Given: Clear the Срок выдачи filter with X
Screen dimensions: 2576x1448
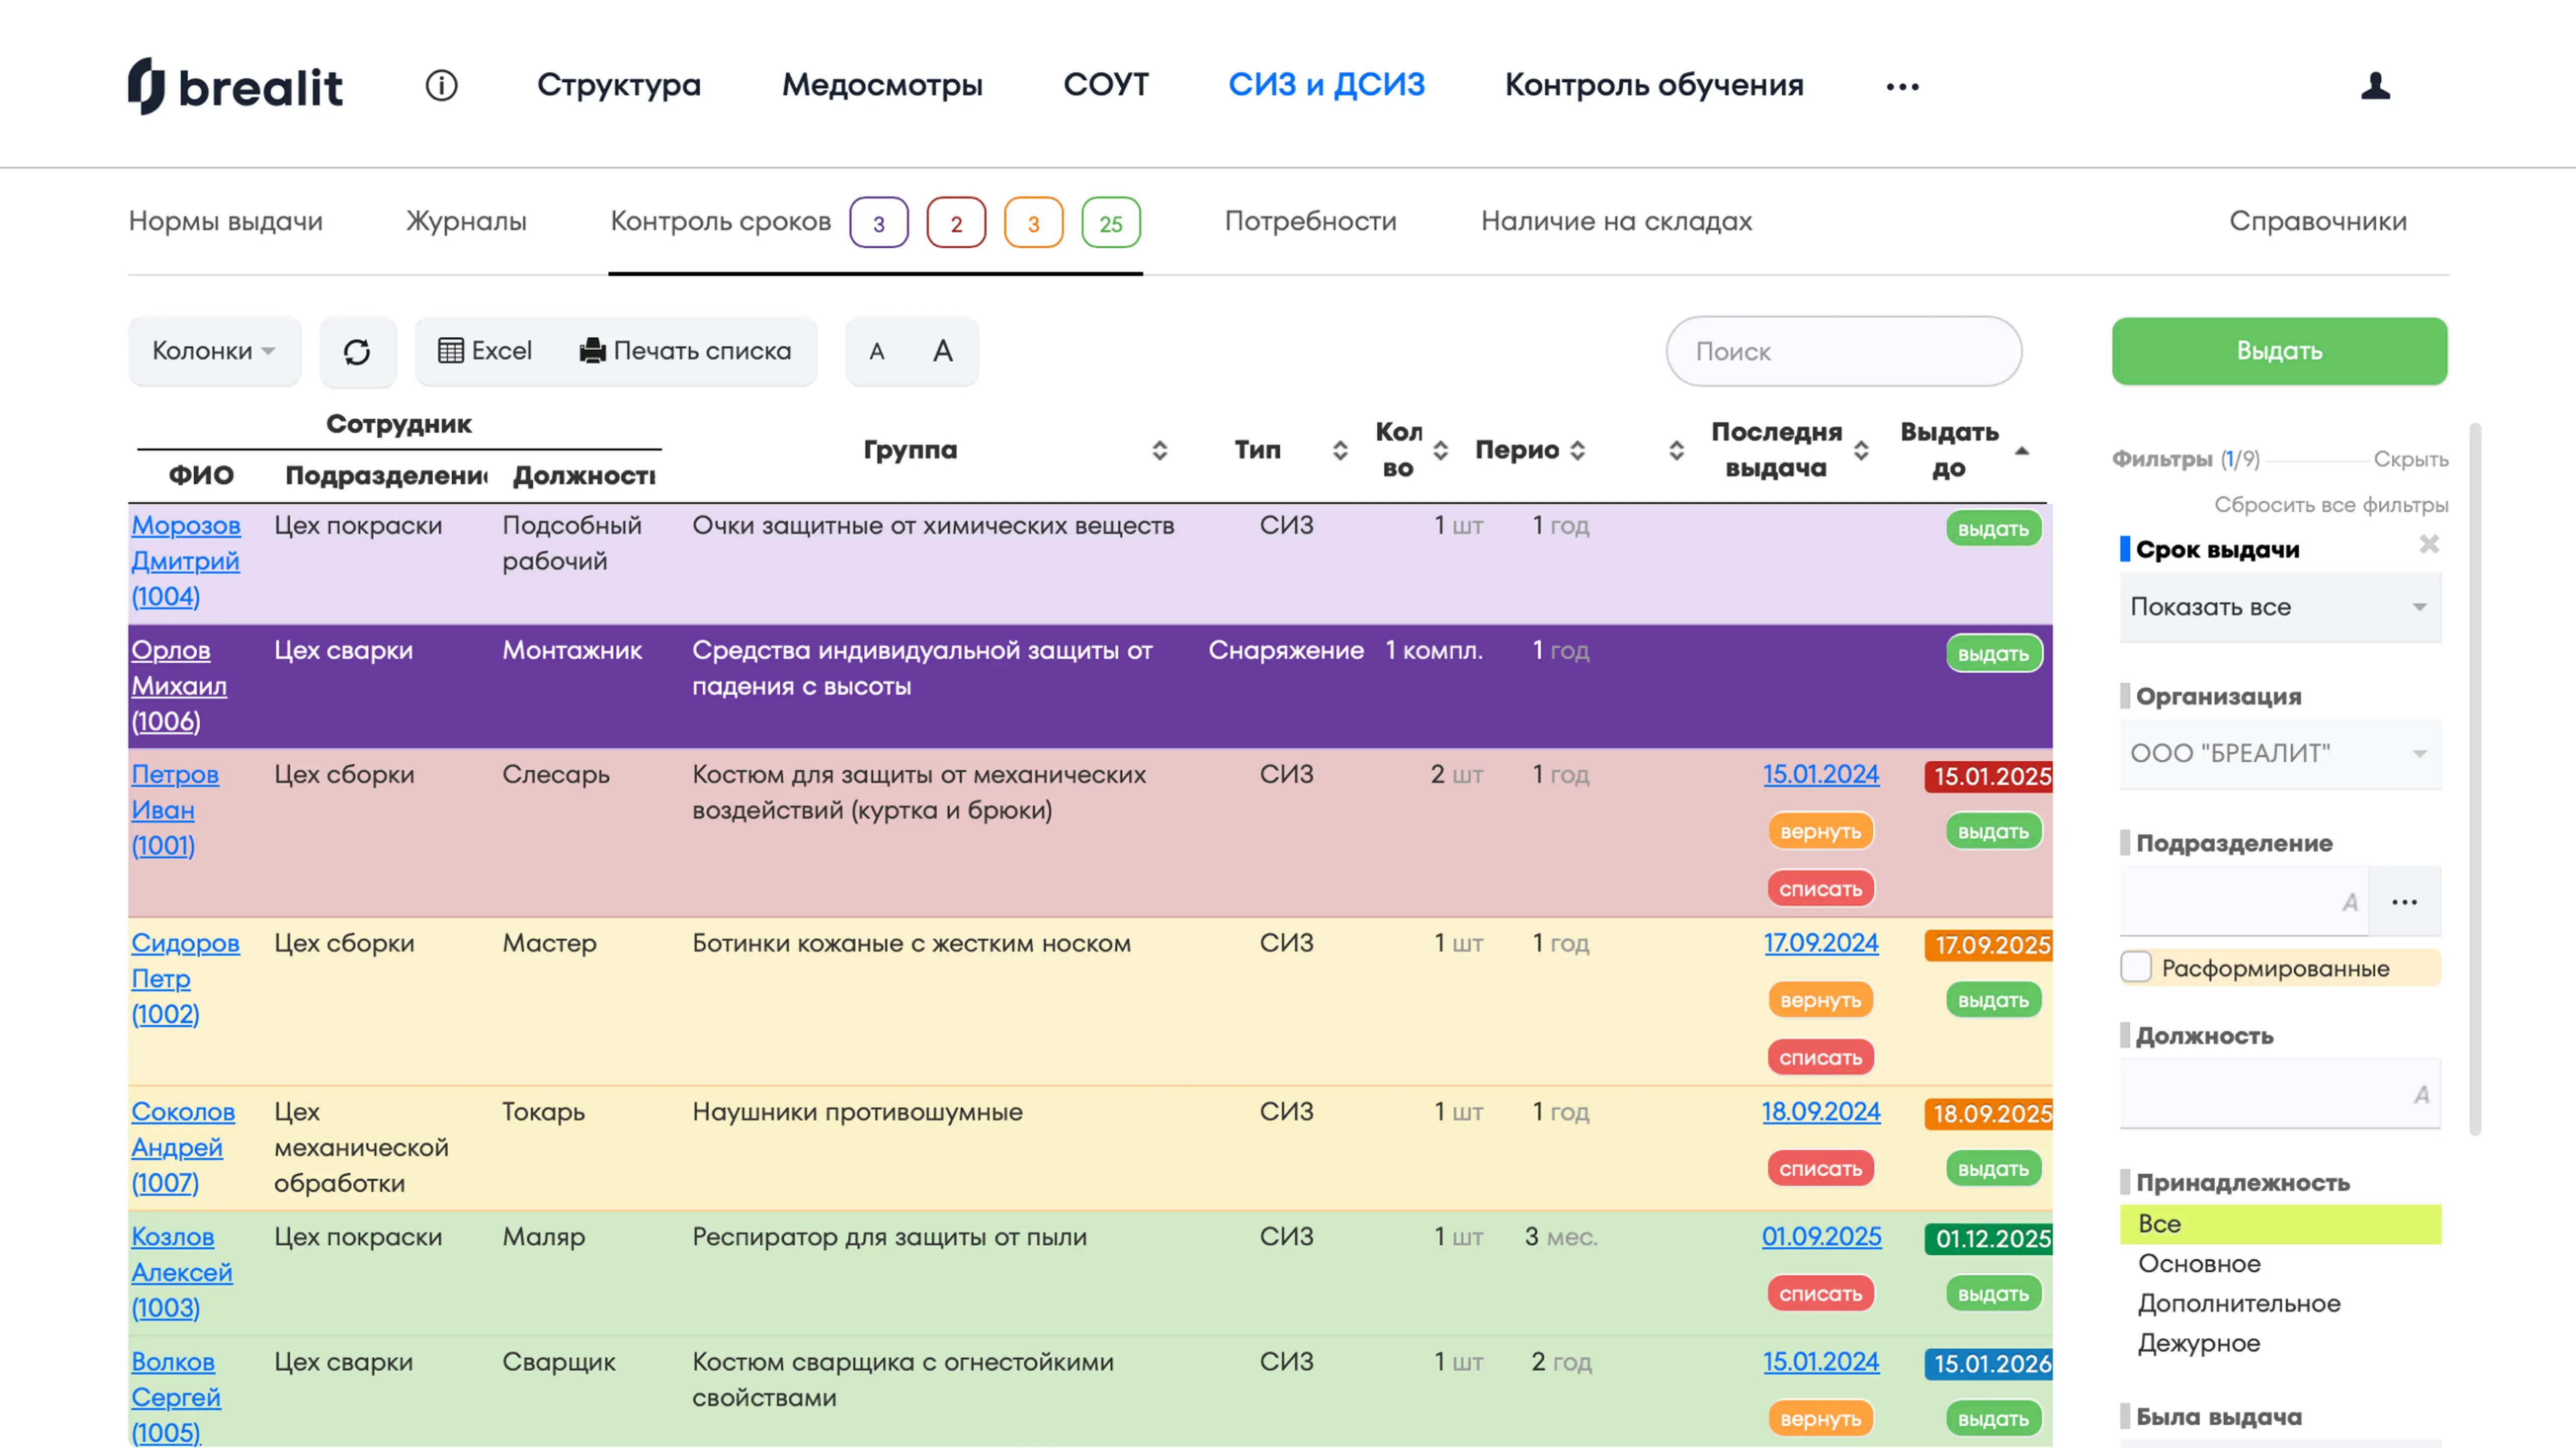Looking at the screenshot, I should click(x=2429, y=544).
